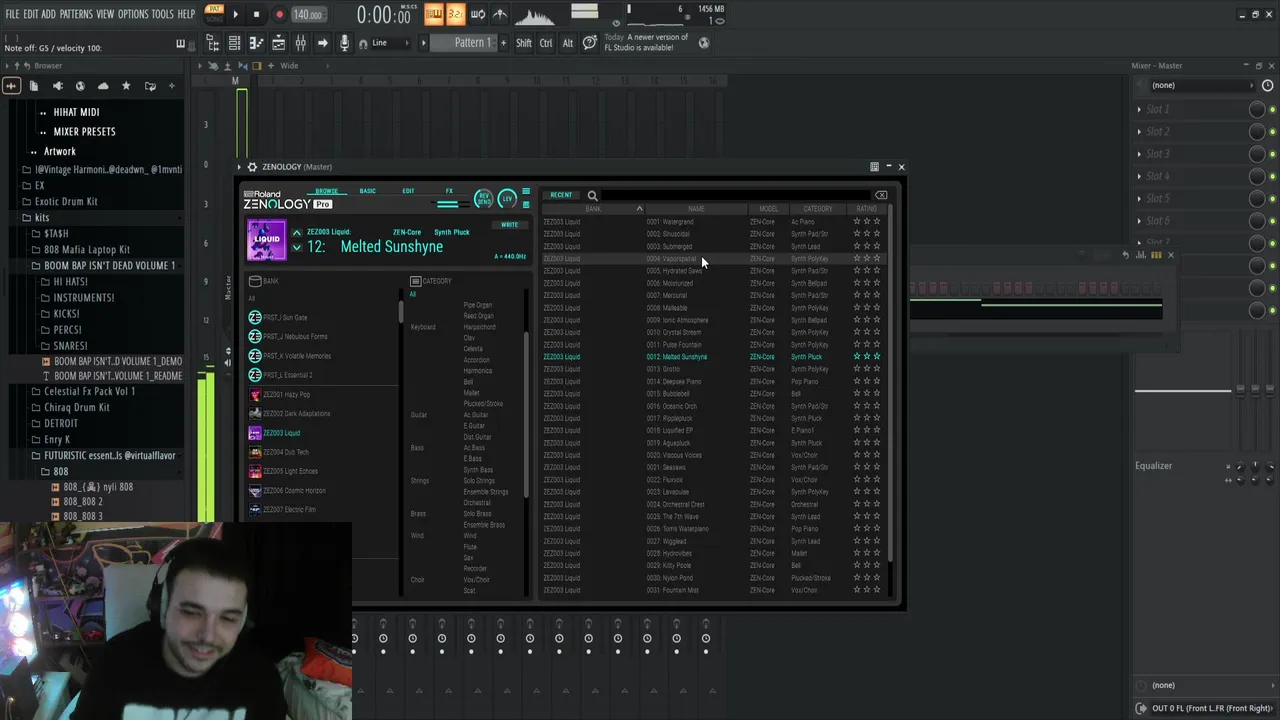1280x720 pixels.
Task: Select previous tone with up arrow
Action: 297,233
